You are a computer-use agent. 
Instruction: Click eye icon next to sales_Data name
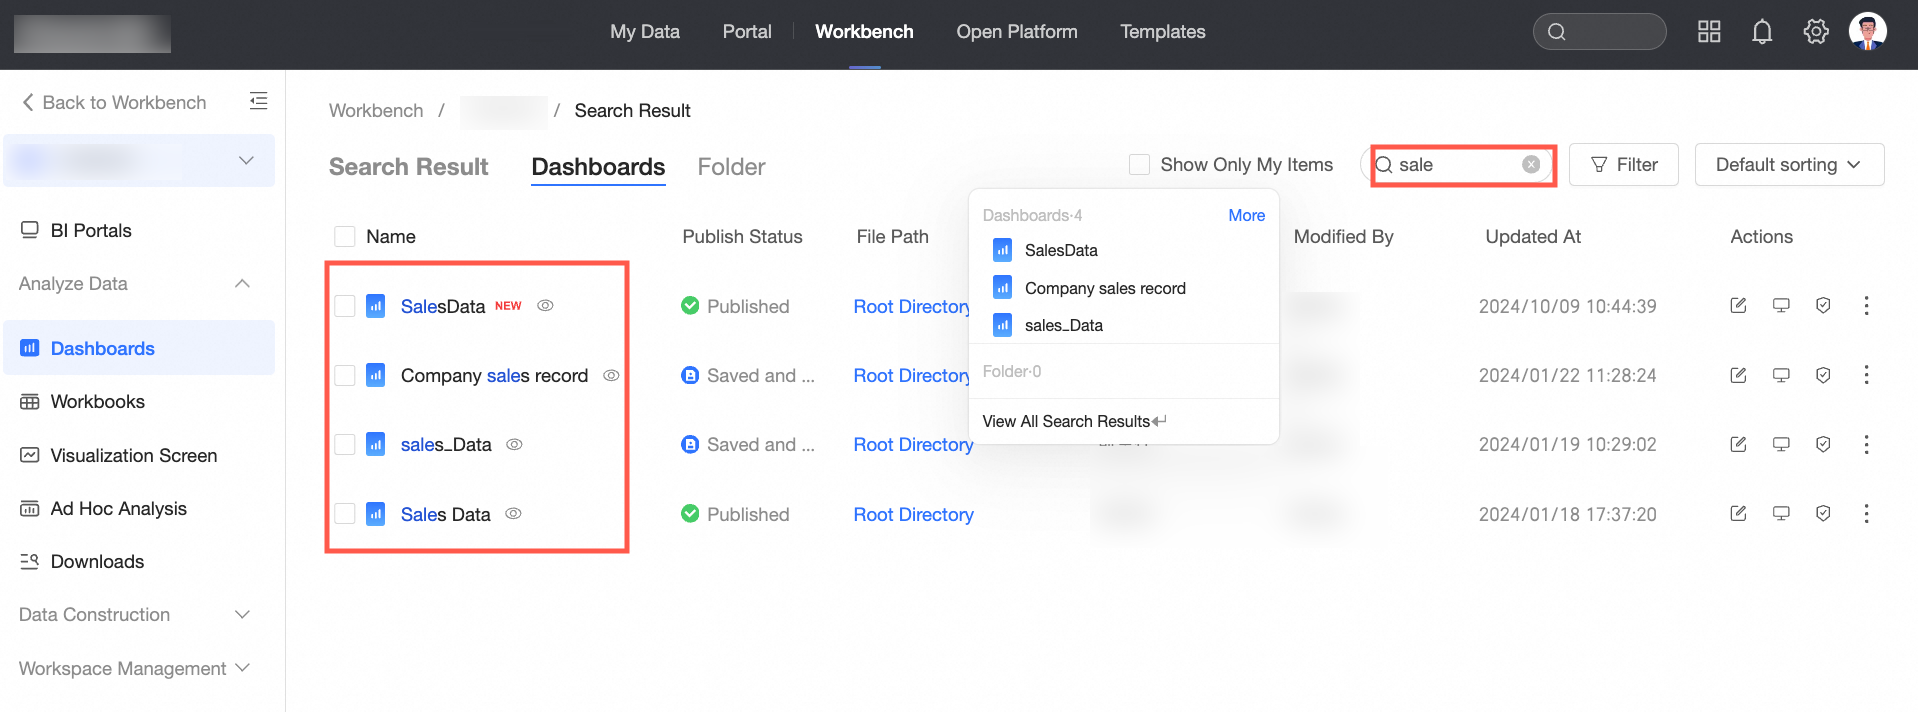pos(514,444)
